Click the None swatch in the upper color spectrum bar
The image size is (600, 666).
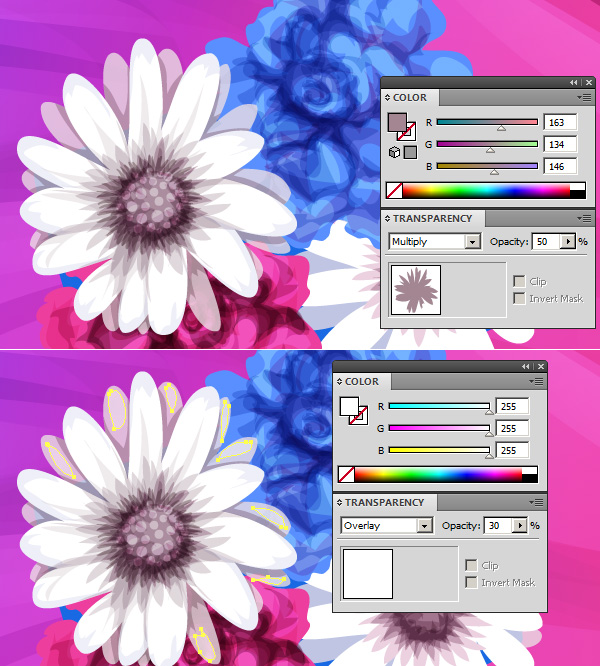tap(394, 190)
